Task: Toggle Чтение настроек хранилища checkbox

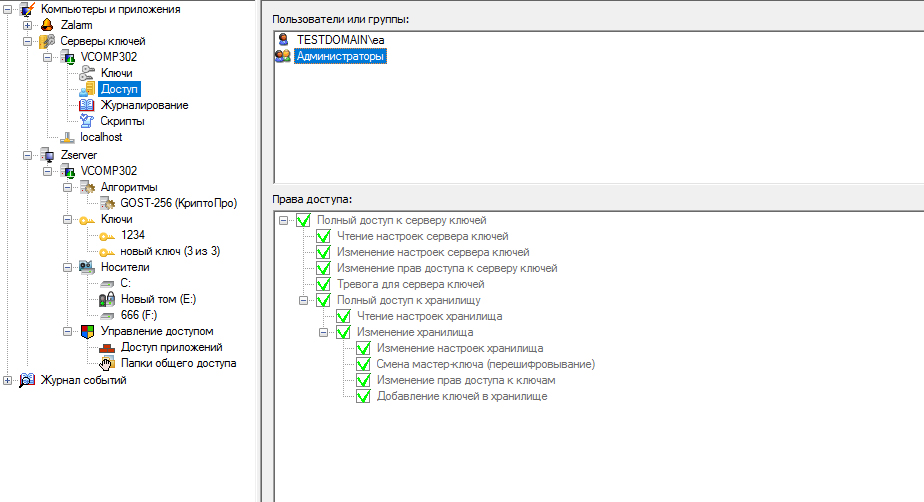Action: (344, 316)
